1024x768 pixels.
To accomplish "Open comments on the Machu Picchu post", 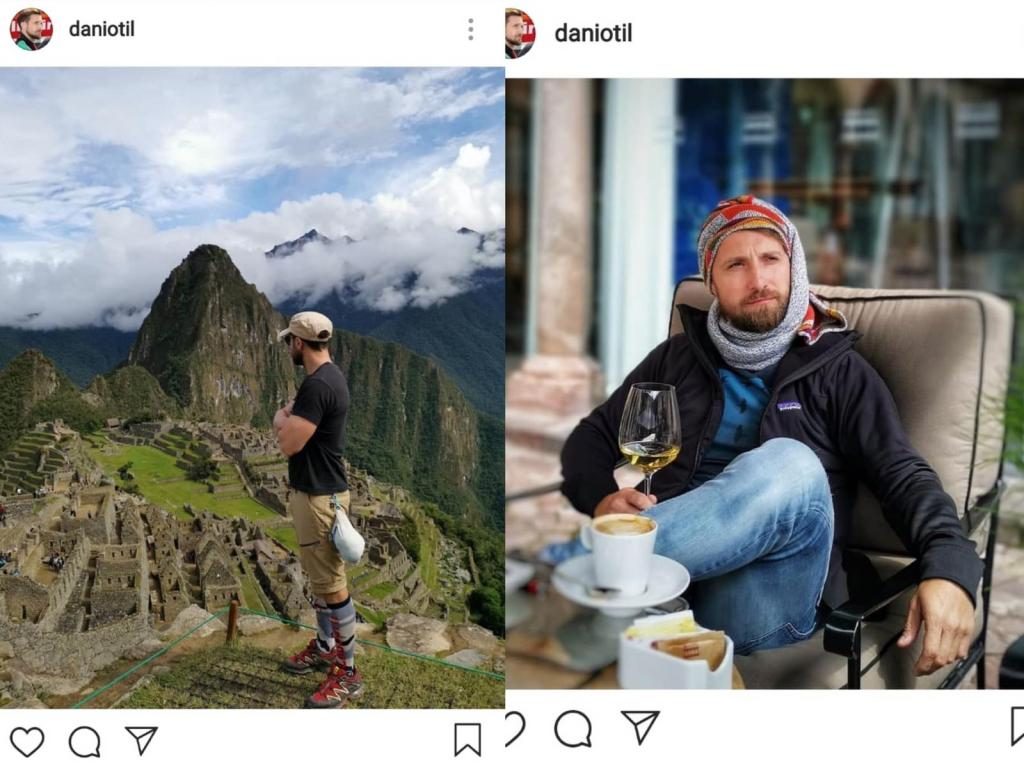I will click(84, 741).
